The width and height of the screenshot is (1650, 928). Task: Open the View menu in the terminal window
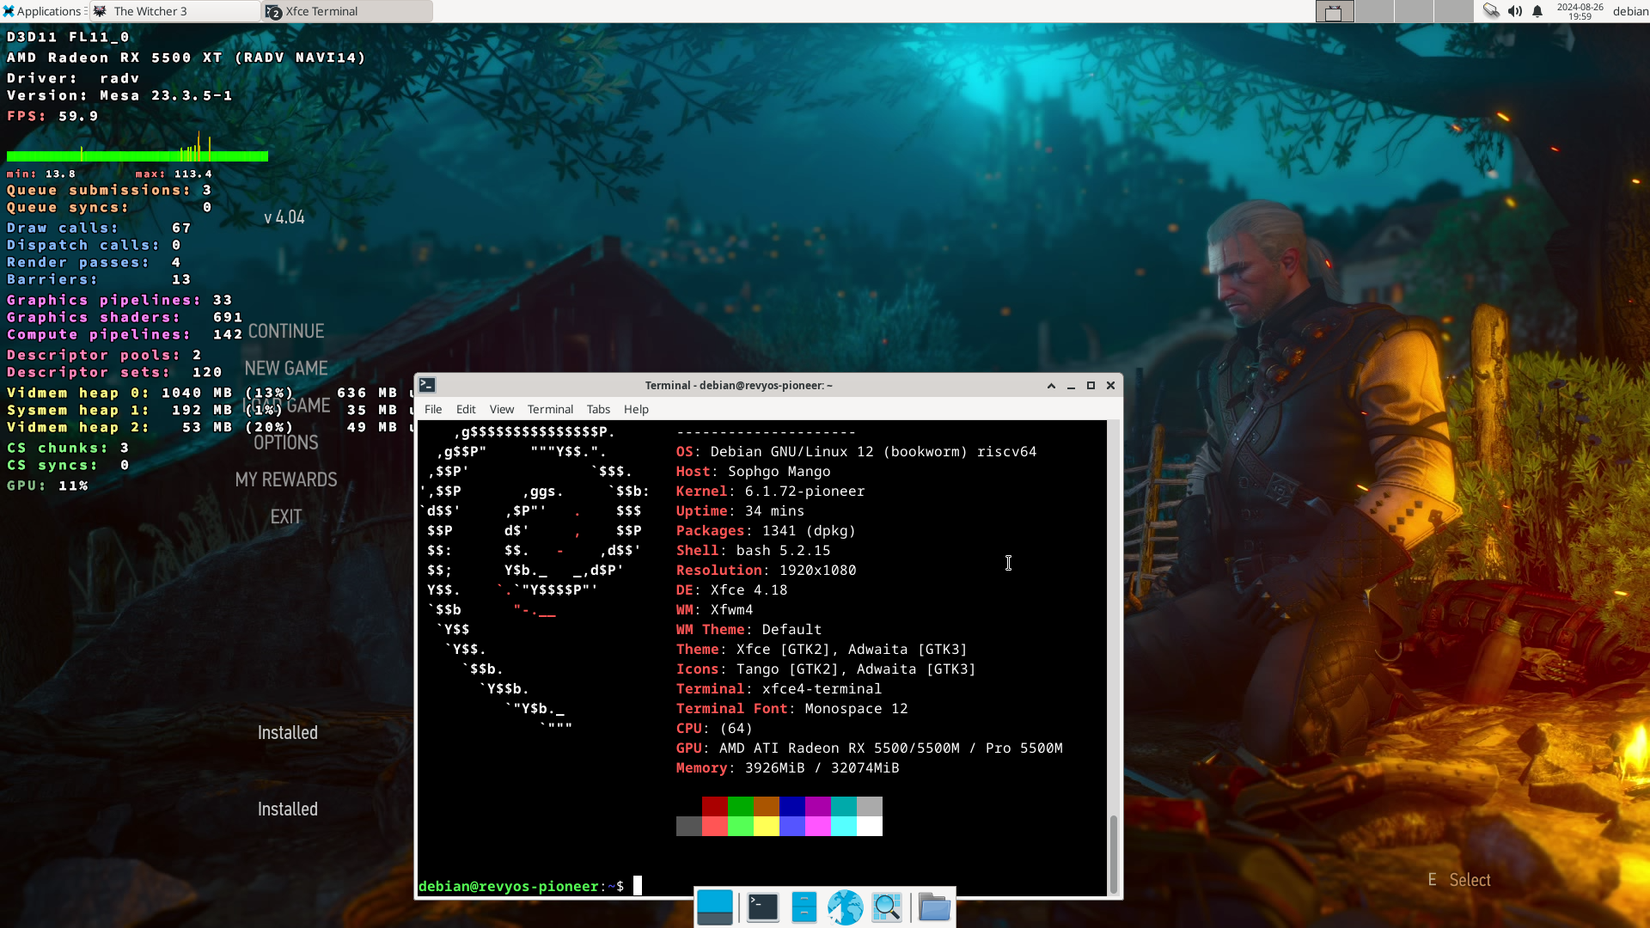pos(501,409)
